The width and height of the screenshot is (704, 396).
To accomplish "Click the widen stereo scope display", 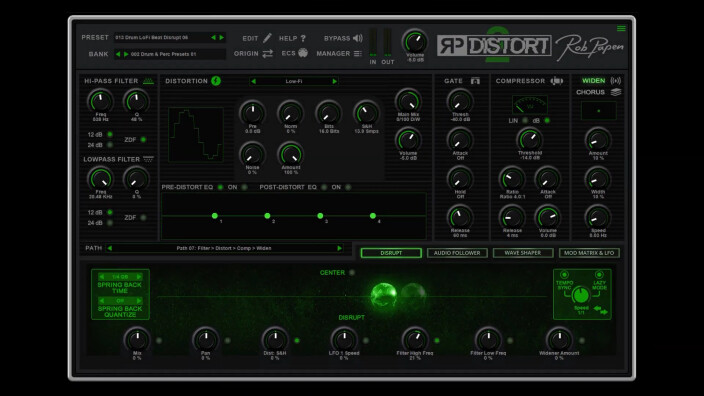I will click(x=598, y=110).
